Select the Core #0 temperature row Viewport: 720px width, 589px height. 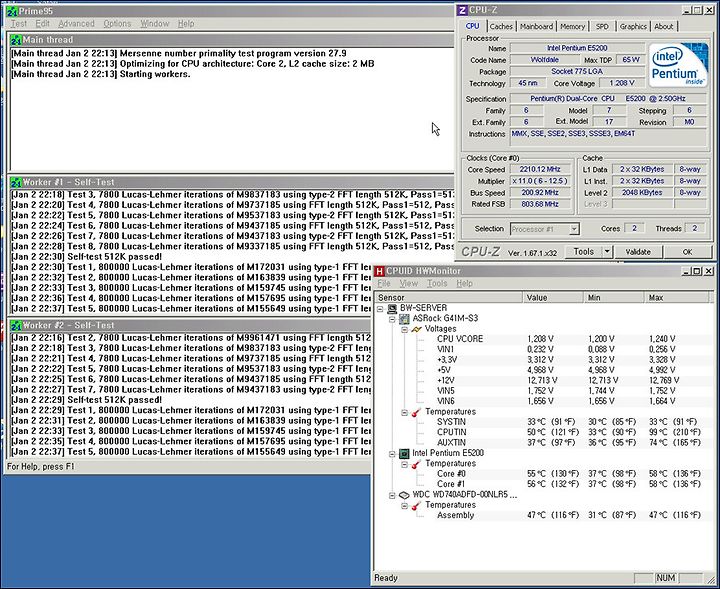coord(544,473)
